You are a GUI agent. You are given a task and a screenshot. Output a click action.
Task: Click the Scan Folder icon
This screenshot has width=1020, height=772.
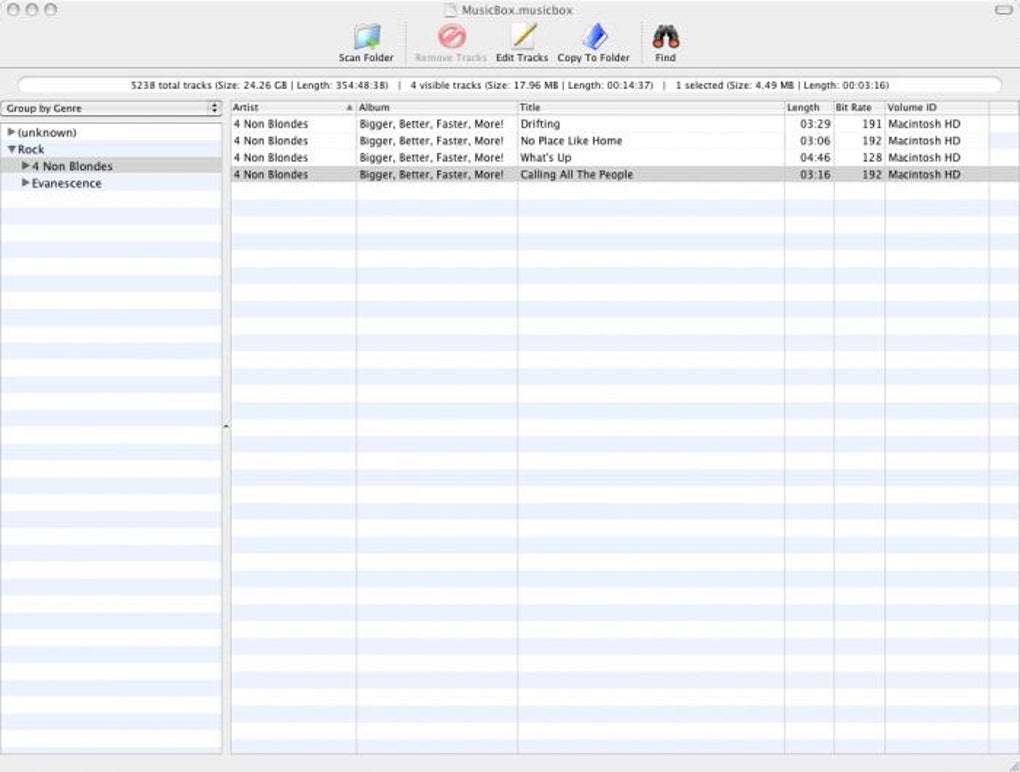coord(366,37)
